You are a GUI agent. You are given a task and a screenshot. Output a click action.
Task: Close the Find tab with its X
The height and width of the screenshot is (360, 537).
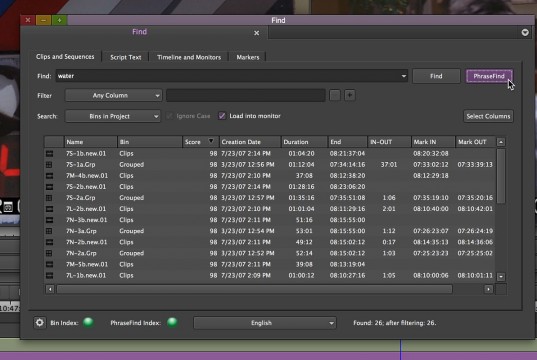(x=257, y=33)
